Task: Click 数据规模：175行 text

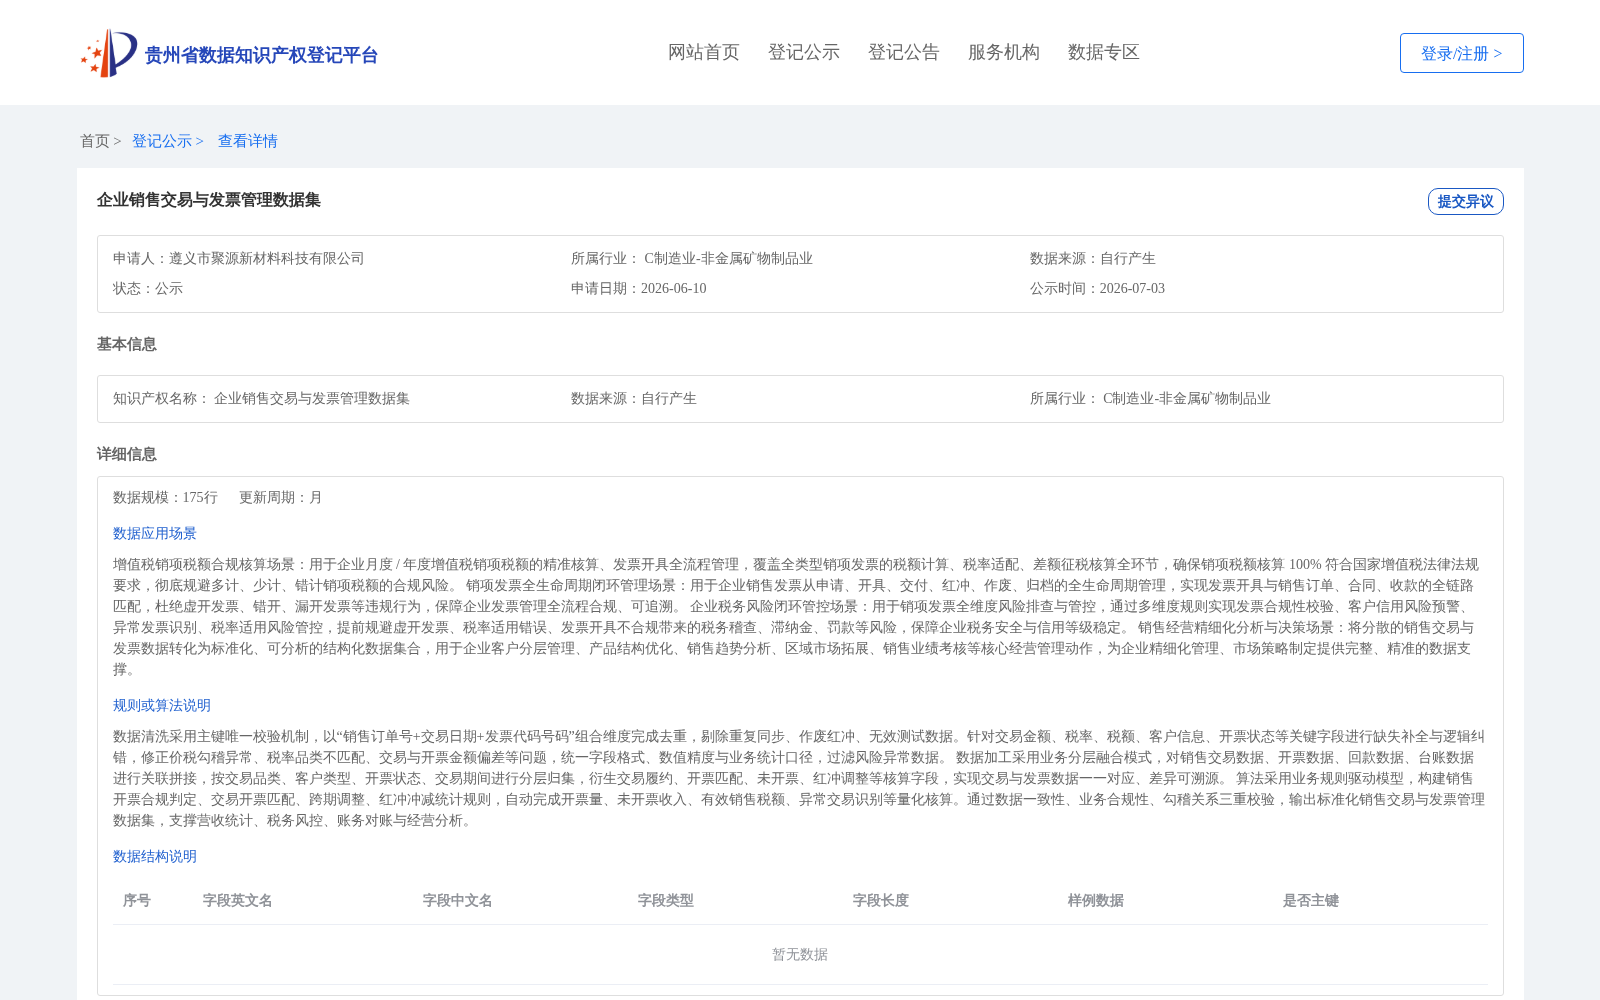Action: (x=165, y=498)
